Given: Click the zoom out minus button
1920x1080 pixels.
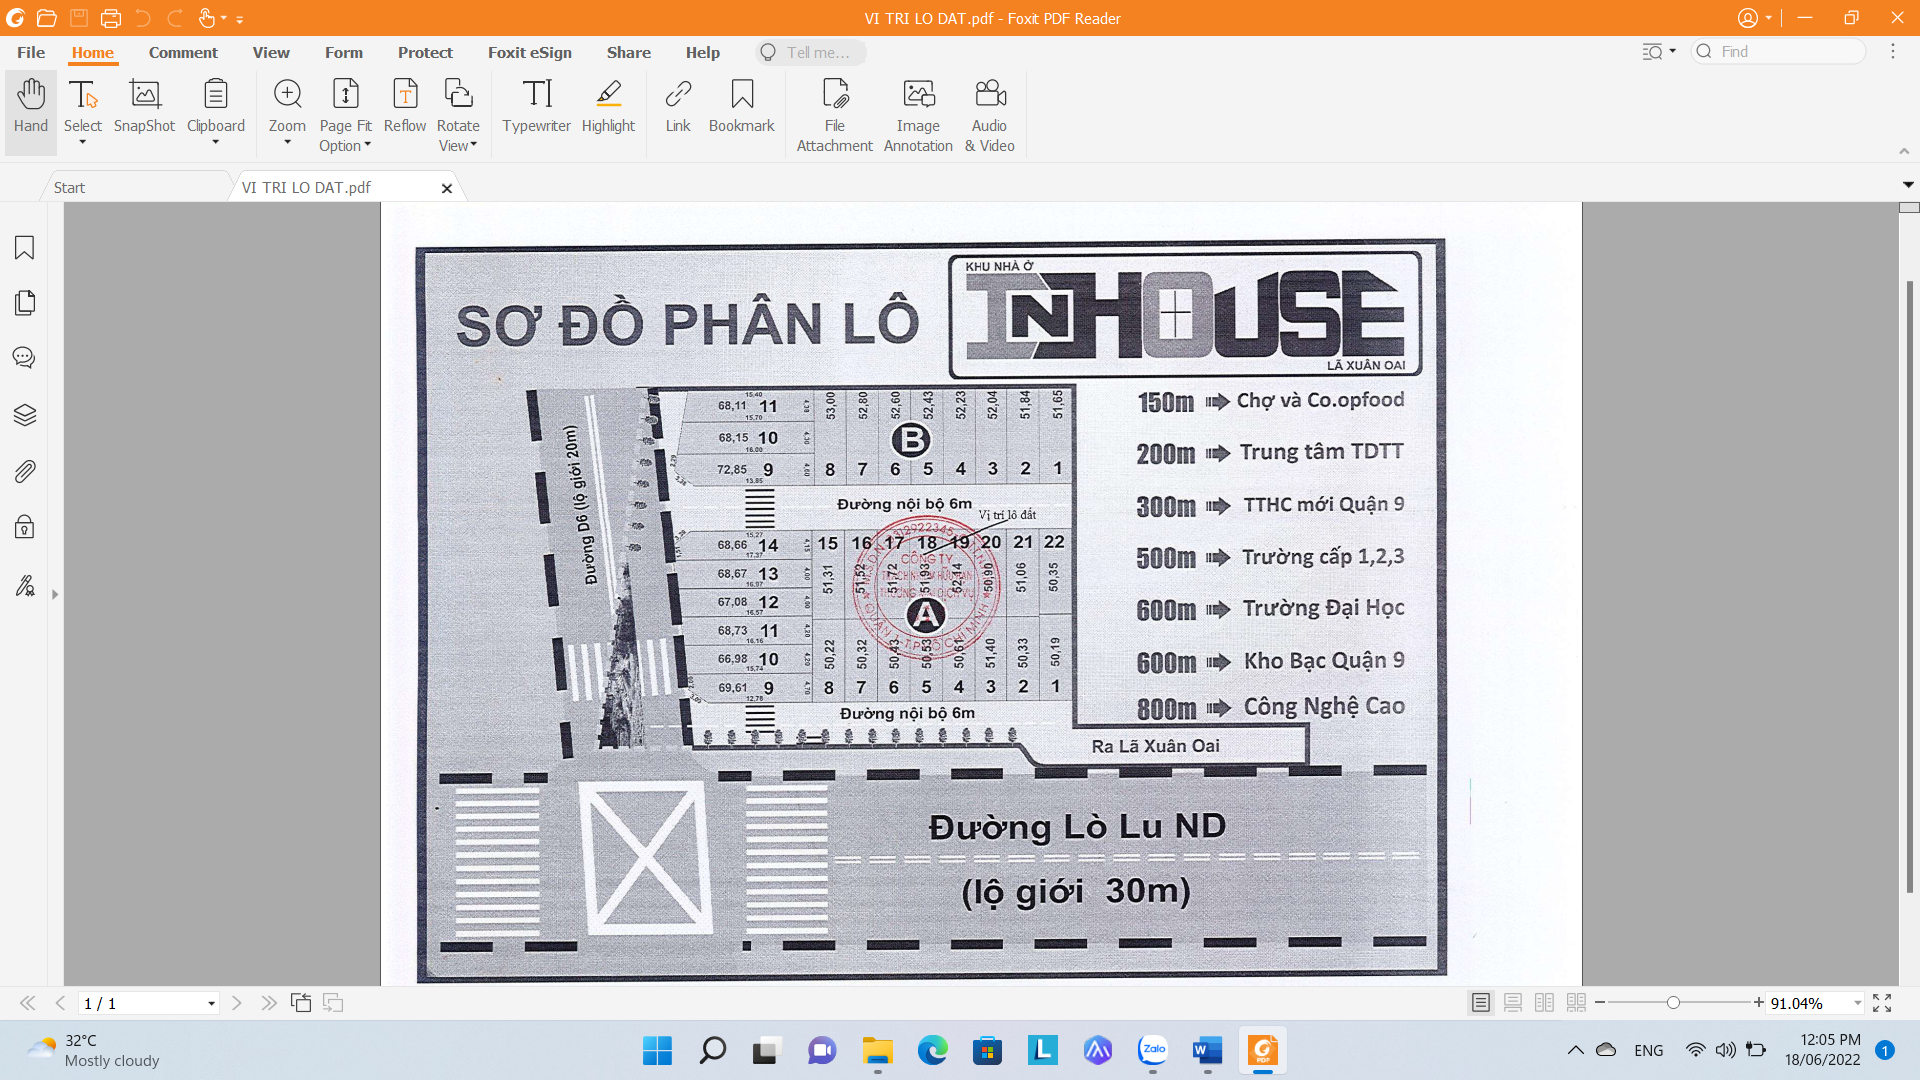Looking at the screenshot, I should pos(1600,1002).
